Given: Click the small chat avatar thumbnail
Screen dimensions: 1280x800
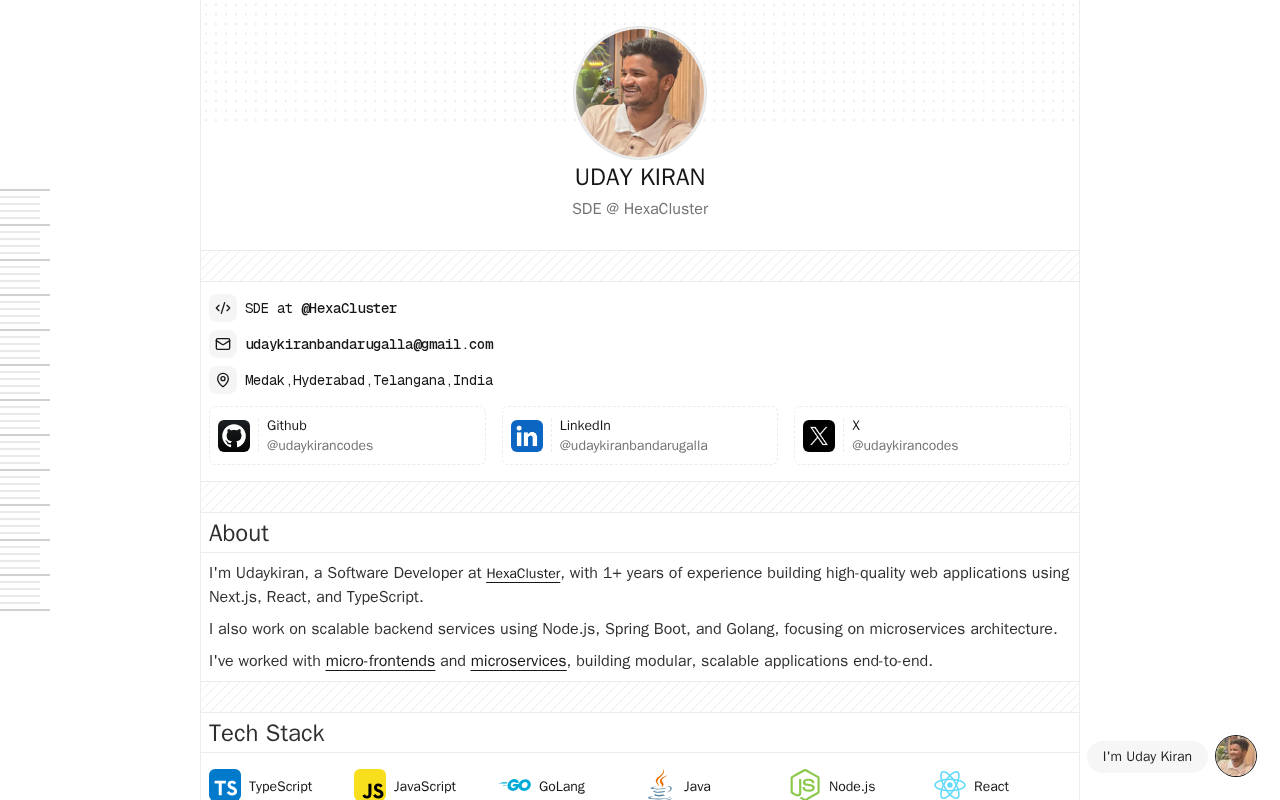Looking at the screenshot, I should pyautogui.click(x=1236, y=756).
